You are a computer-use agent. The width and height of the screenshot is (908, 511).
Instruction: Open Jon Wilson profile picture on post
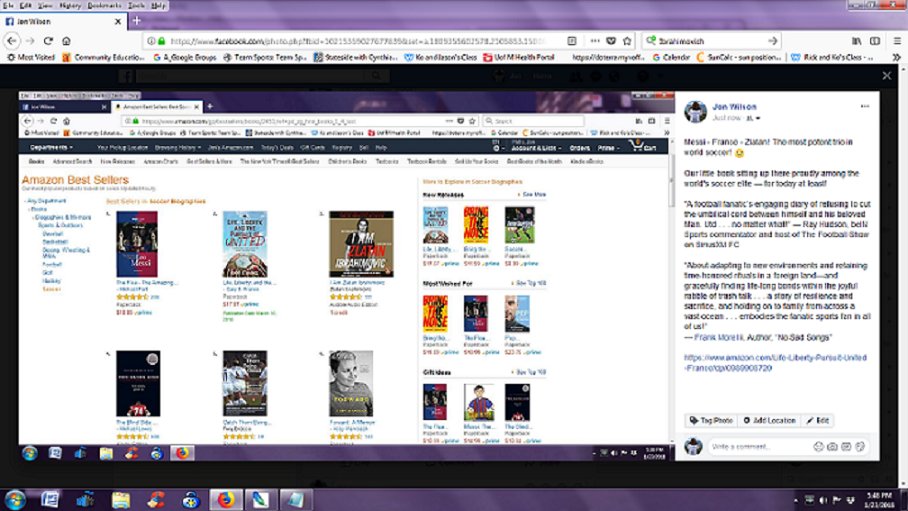[x=695, y=112]
